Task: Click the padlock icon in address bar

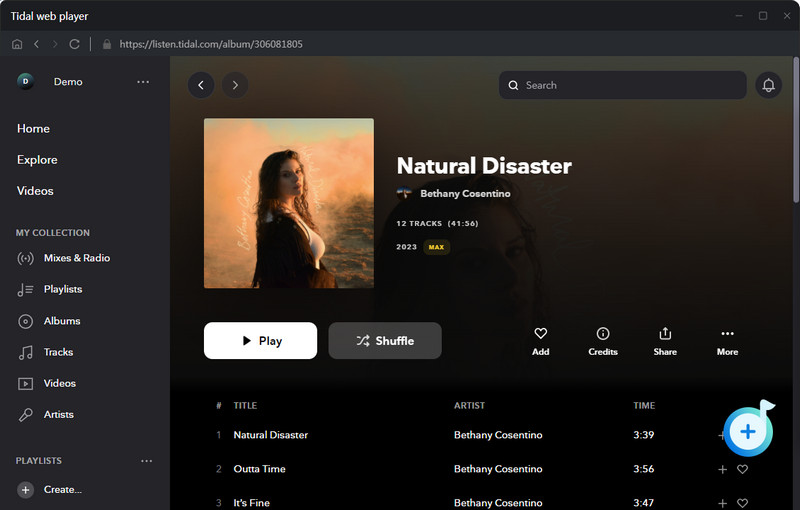Action: 107,44
